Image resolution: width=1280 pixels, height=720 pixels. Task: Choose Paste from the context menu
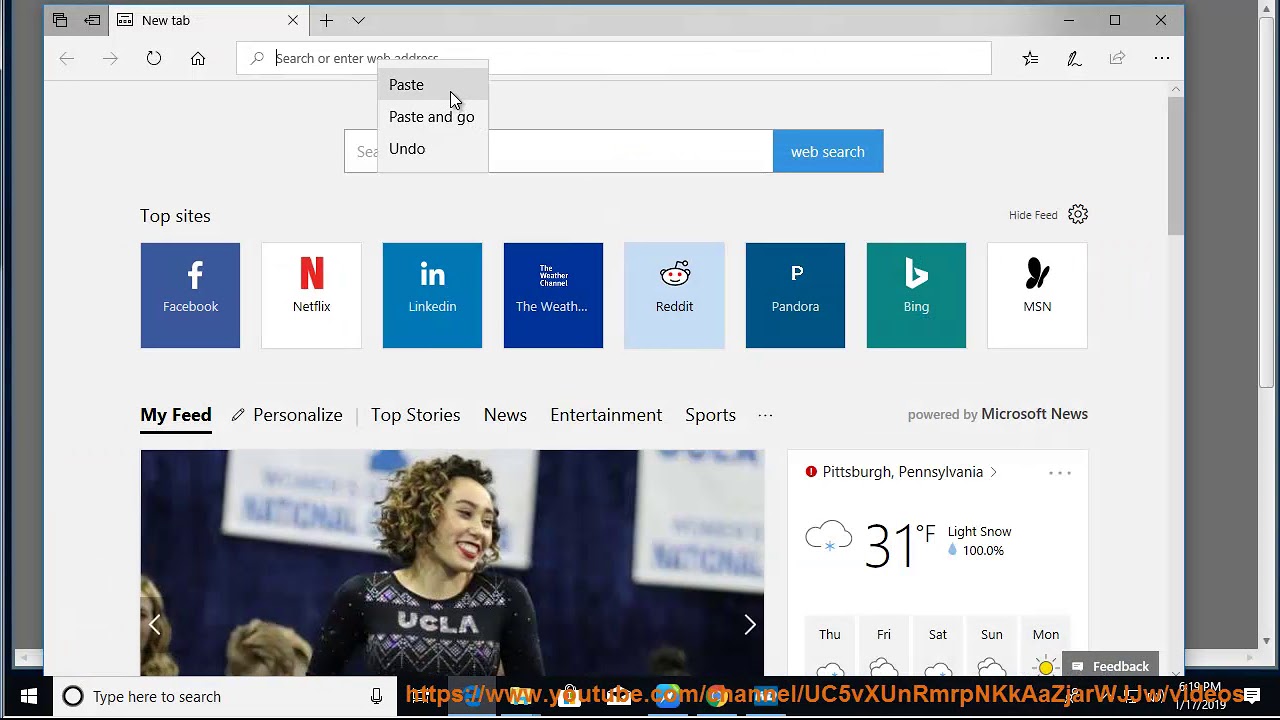[433, 85]
